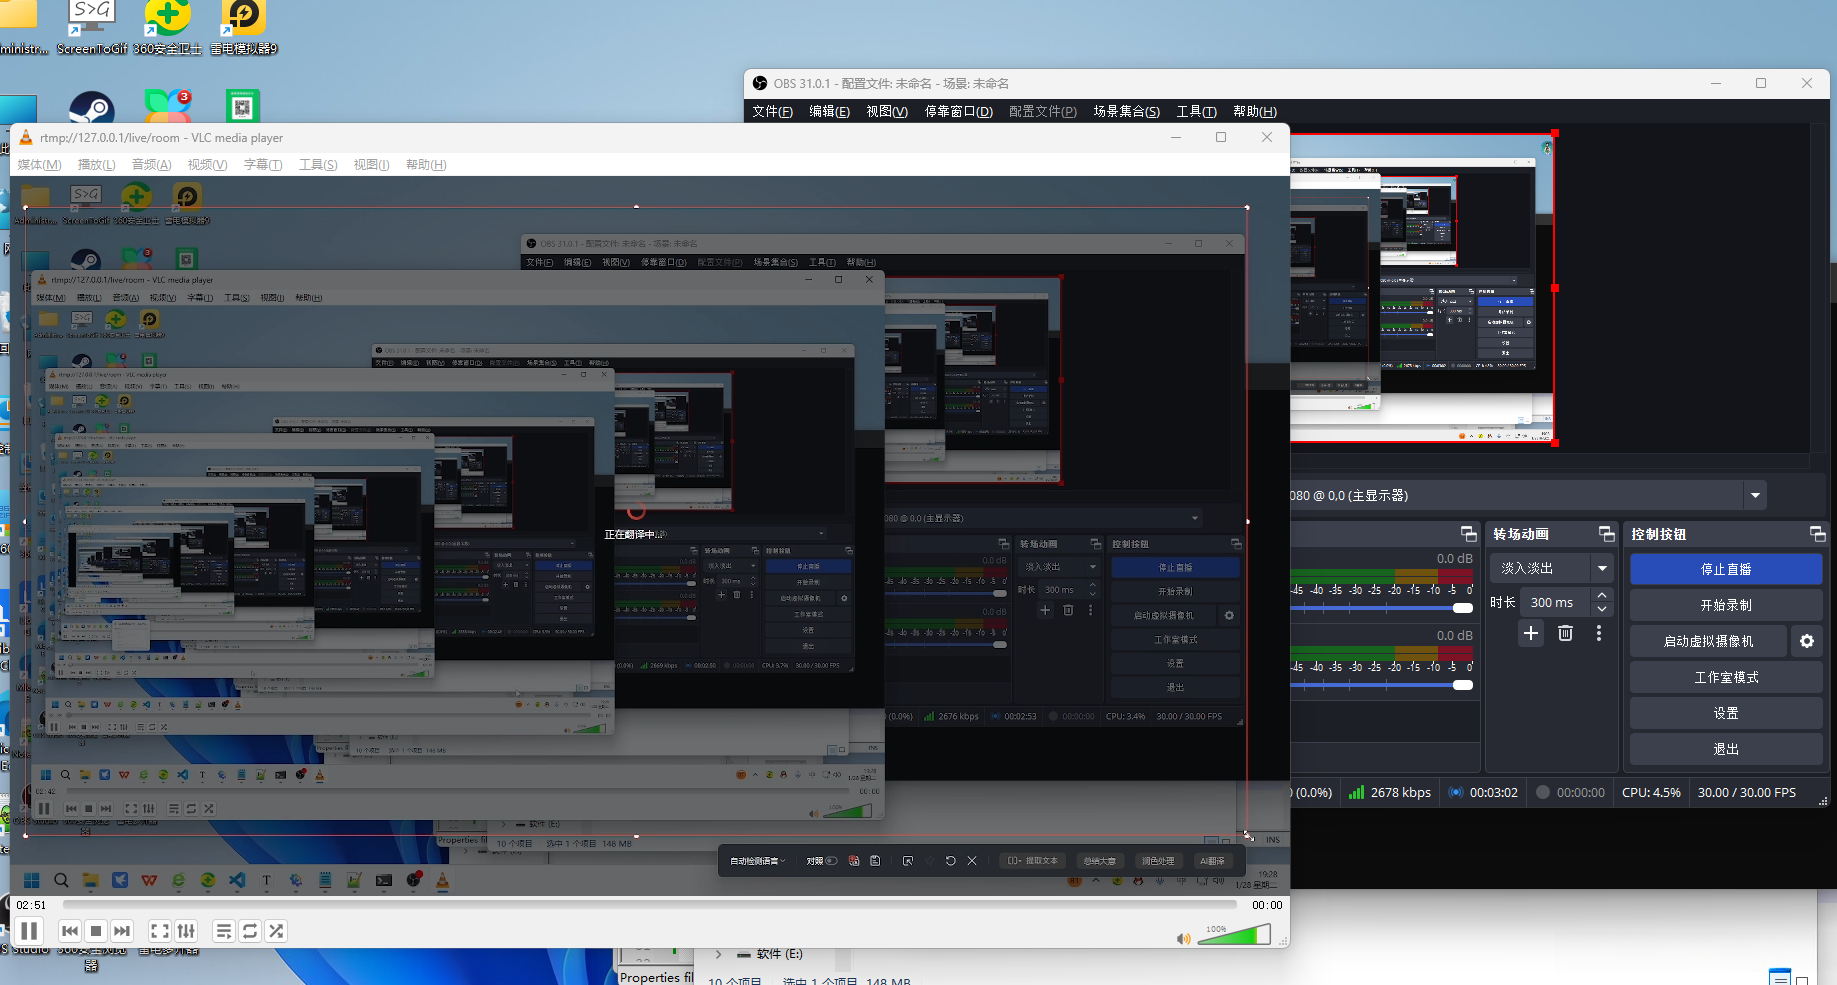
Task: Retry translation with the refresh icon
Action: tap(951, 861)
